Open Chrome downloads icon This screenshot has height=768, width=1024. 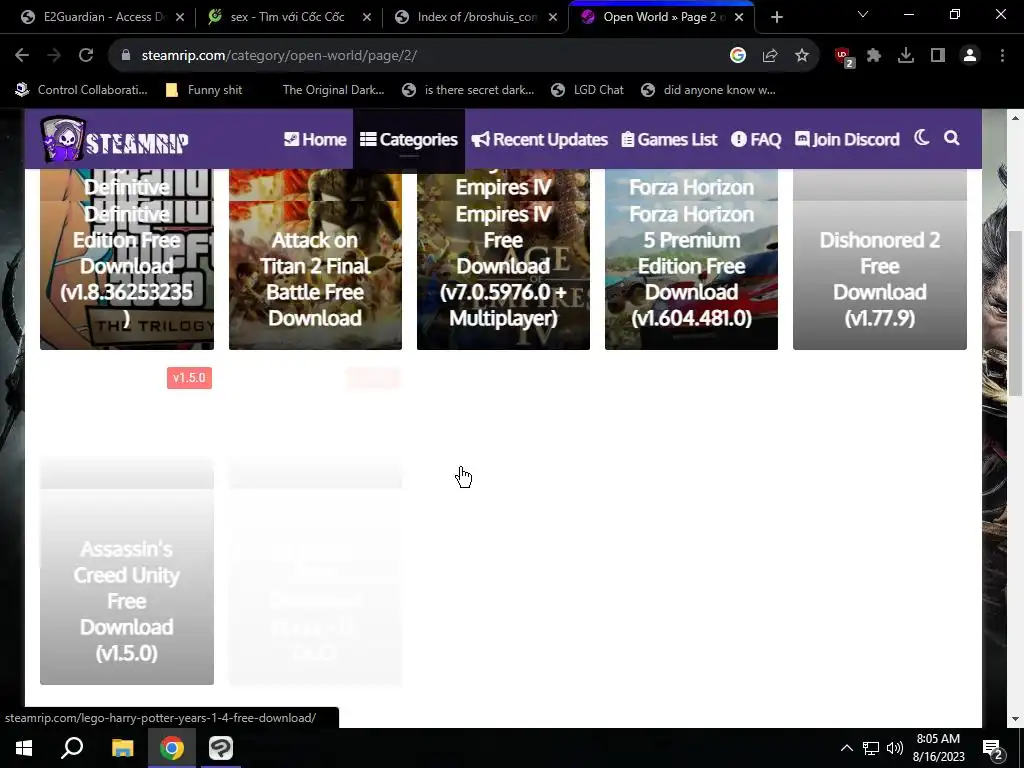tap(906, 56)
